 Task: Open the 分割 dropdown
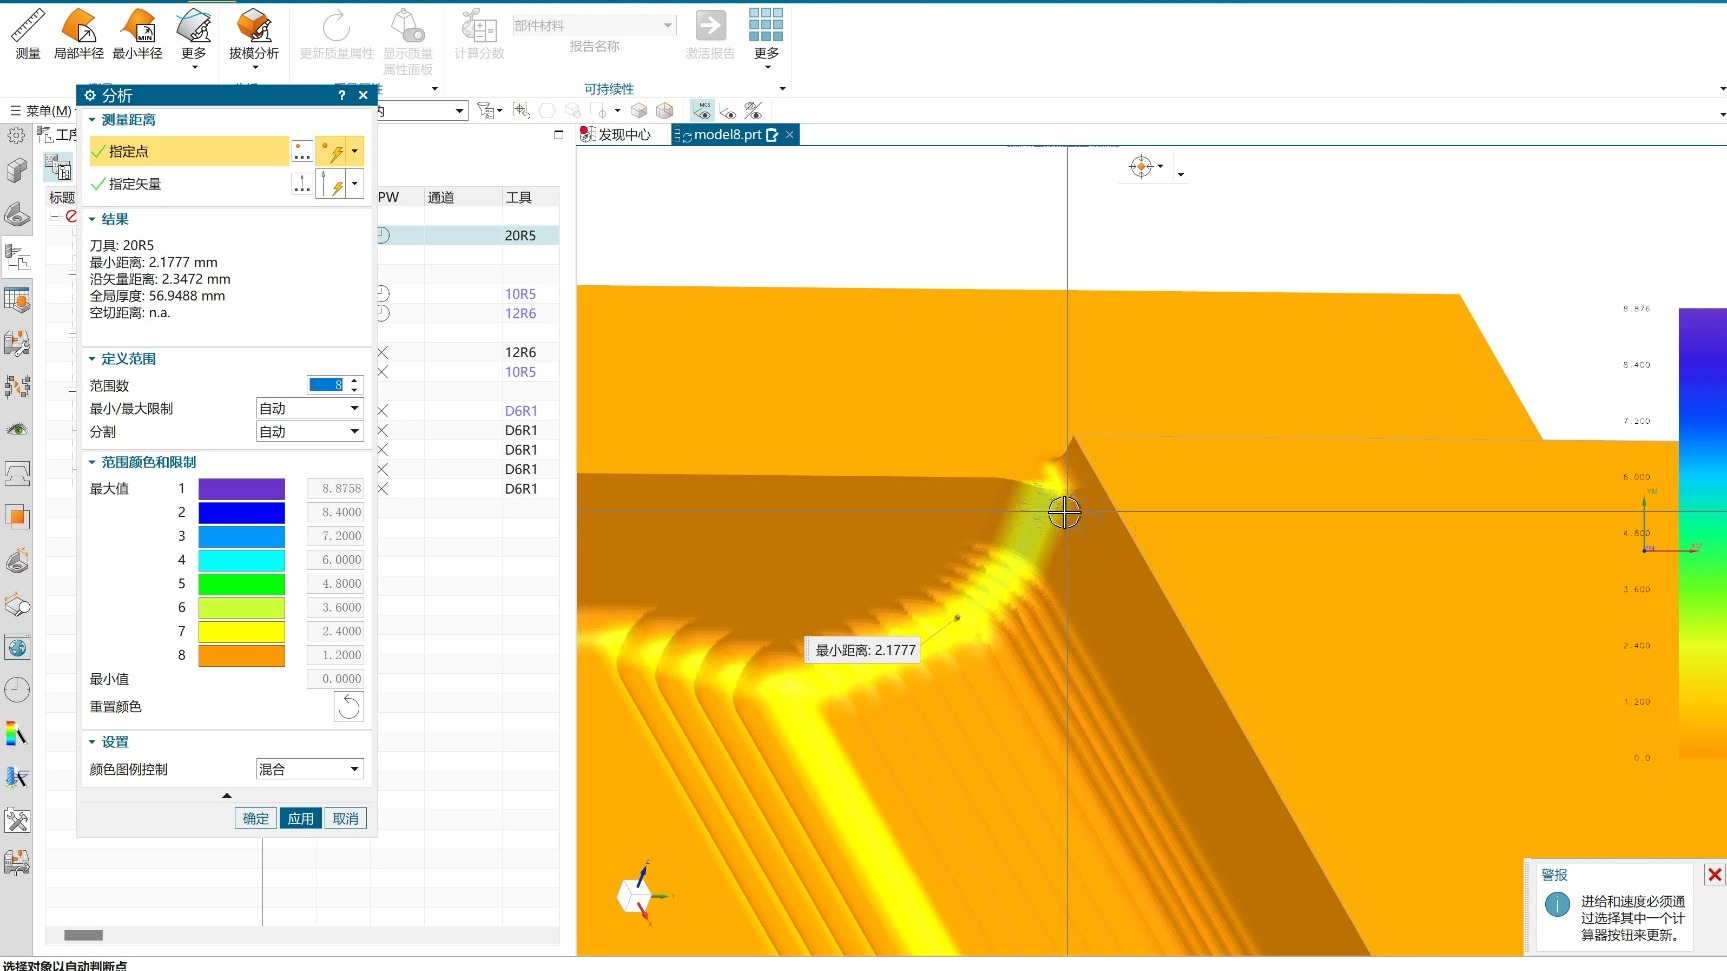pos(309,432)
